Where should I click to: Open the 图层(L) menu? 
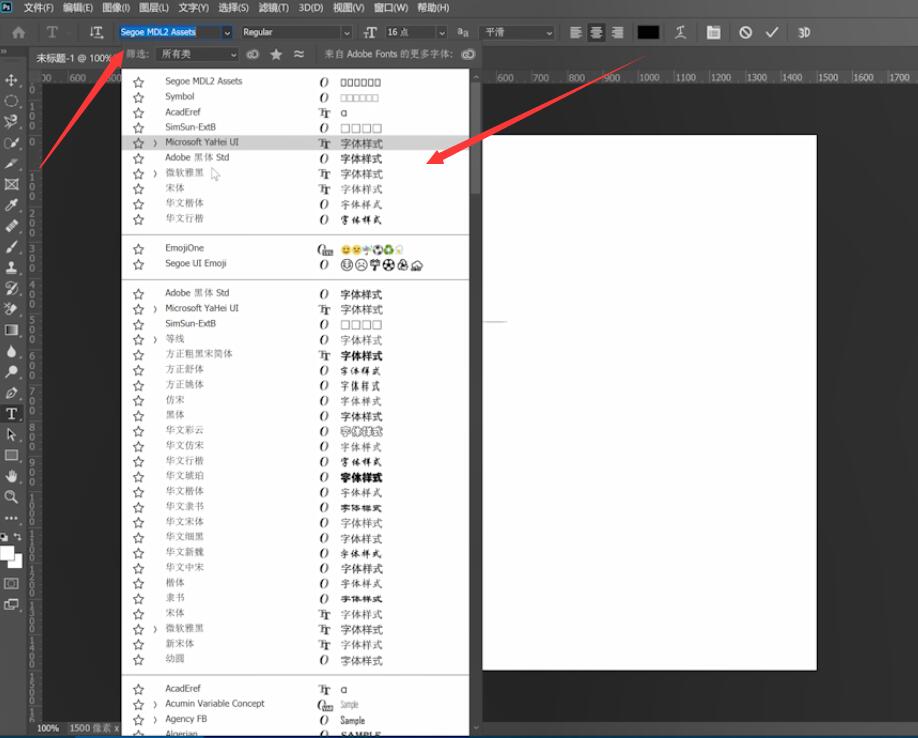pos(153,8)
